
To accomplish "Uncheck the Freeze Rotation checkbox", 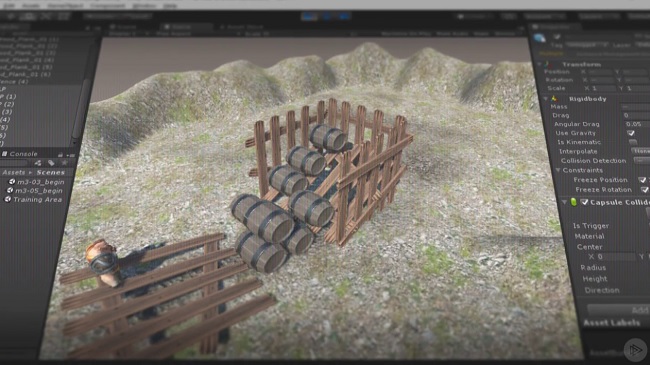I will coord(644,190).
